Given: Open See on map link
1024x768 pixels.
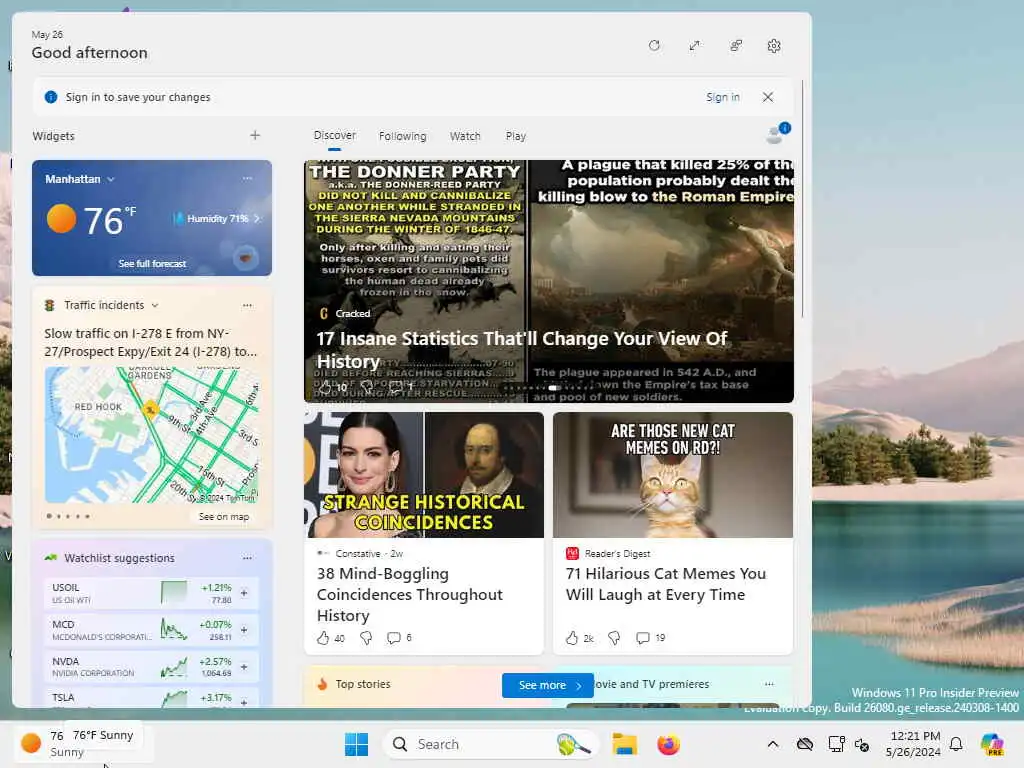Looking at the screenshot, I should click(224, 517).
